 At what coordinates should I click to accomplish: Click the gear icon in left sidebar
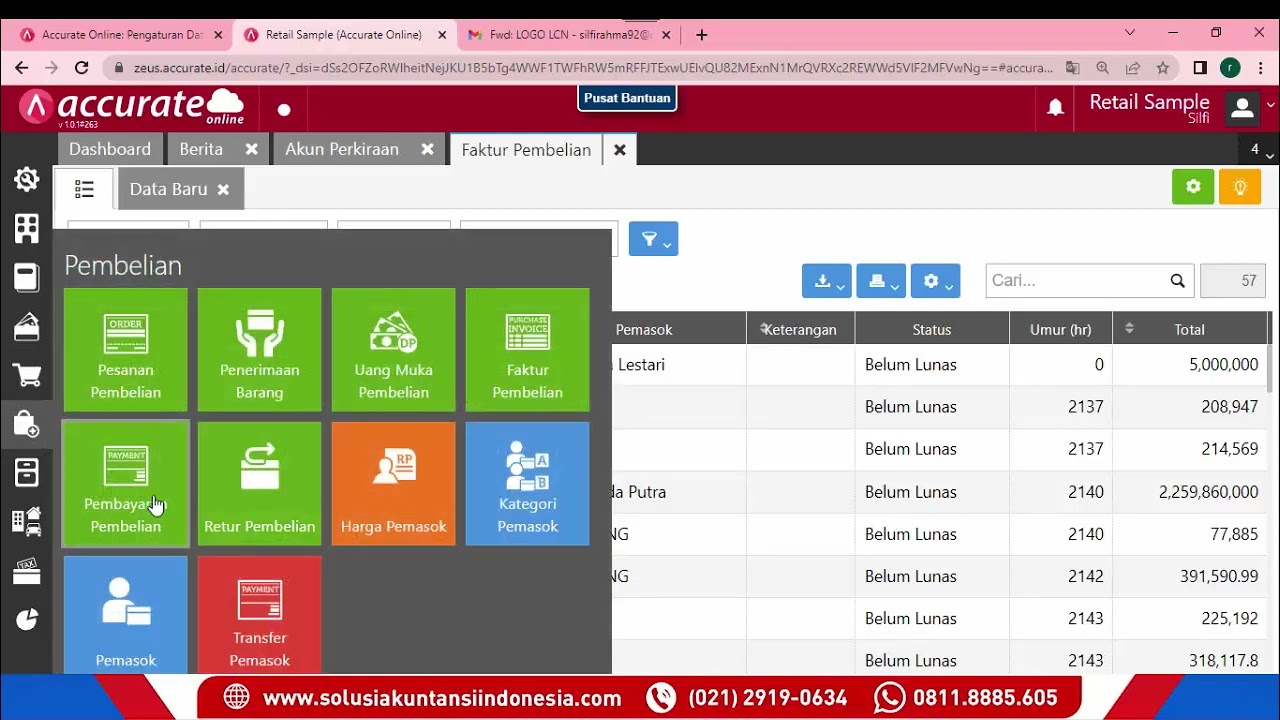[27, 180]
